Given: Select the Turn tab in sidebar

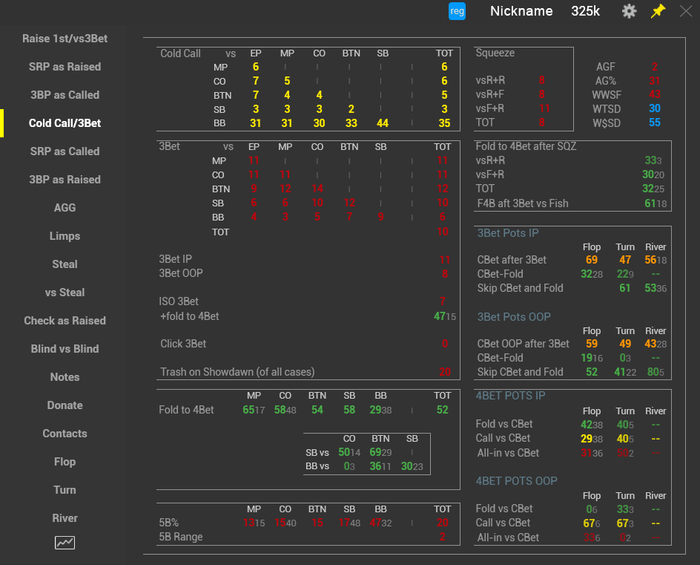Looking at the screenshot, I should (x=65, y=490).
